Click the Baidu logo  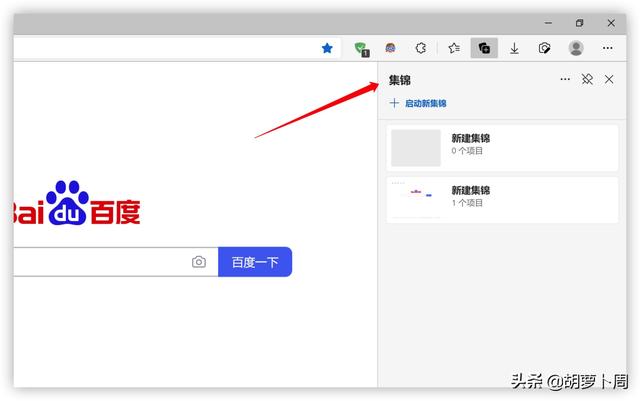[77, 203]
